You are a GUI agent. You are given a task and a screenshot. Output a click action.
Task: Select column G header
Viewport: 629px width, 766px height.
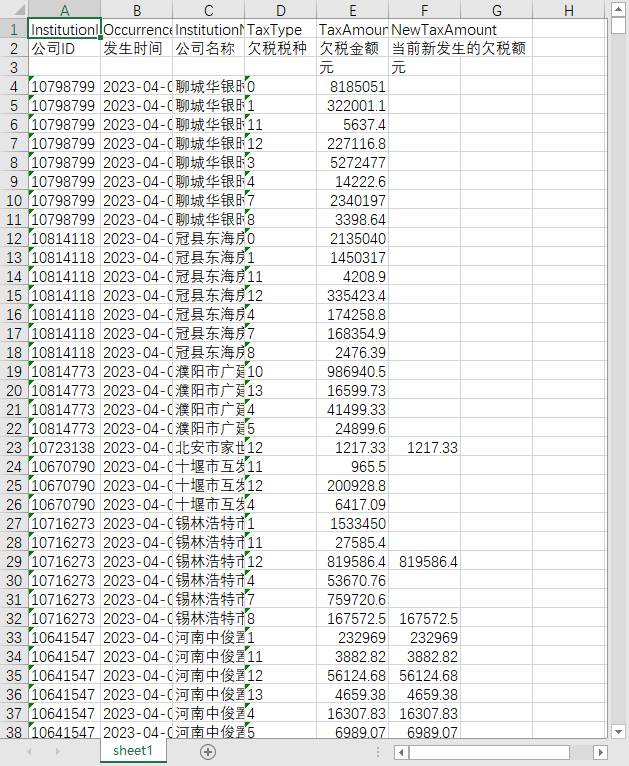tap(497, 10)
